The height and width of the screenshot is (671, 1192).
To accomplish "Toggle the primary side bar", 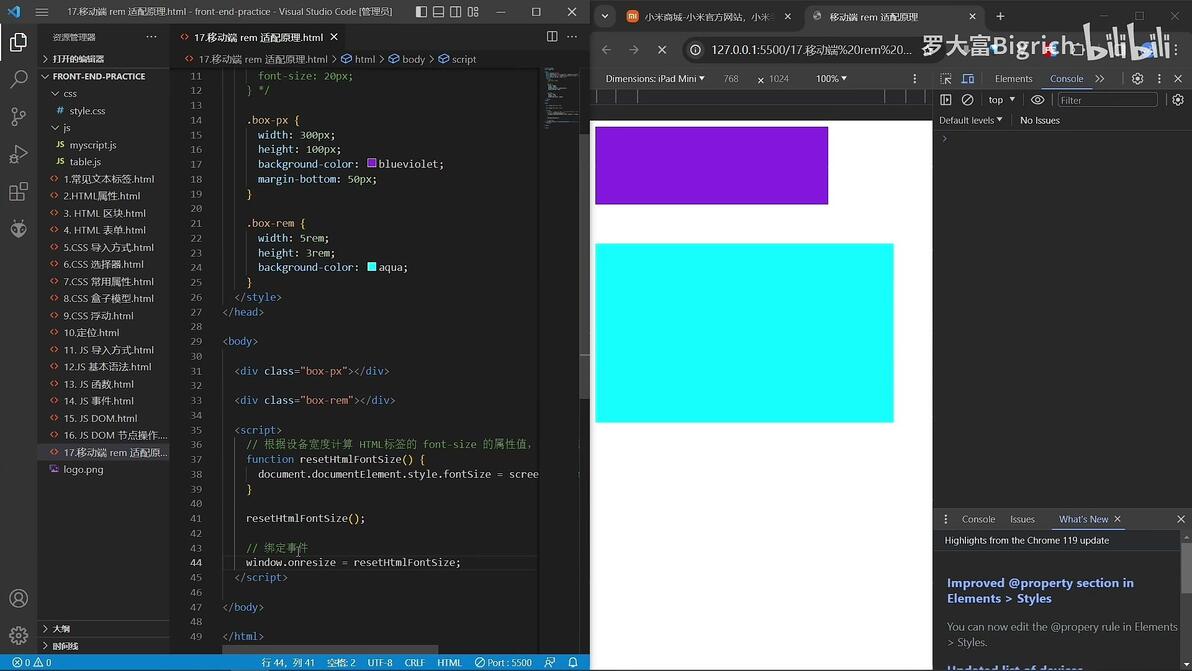I will tap(421, 11).
